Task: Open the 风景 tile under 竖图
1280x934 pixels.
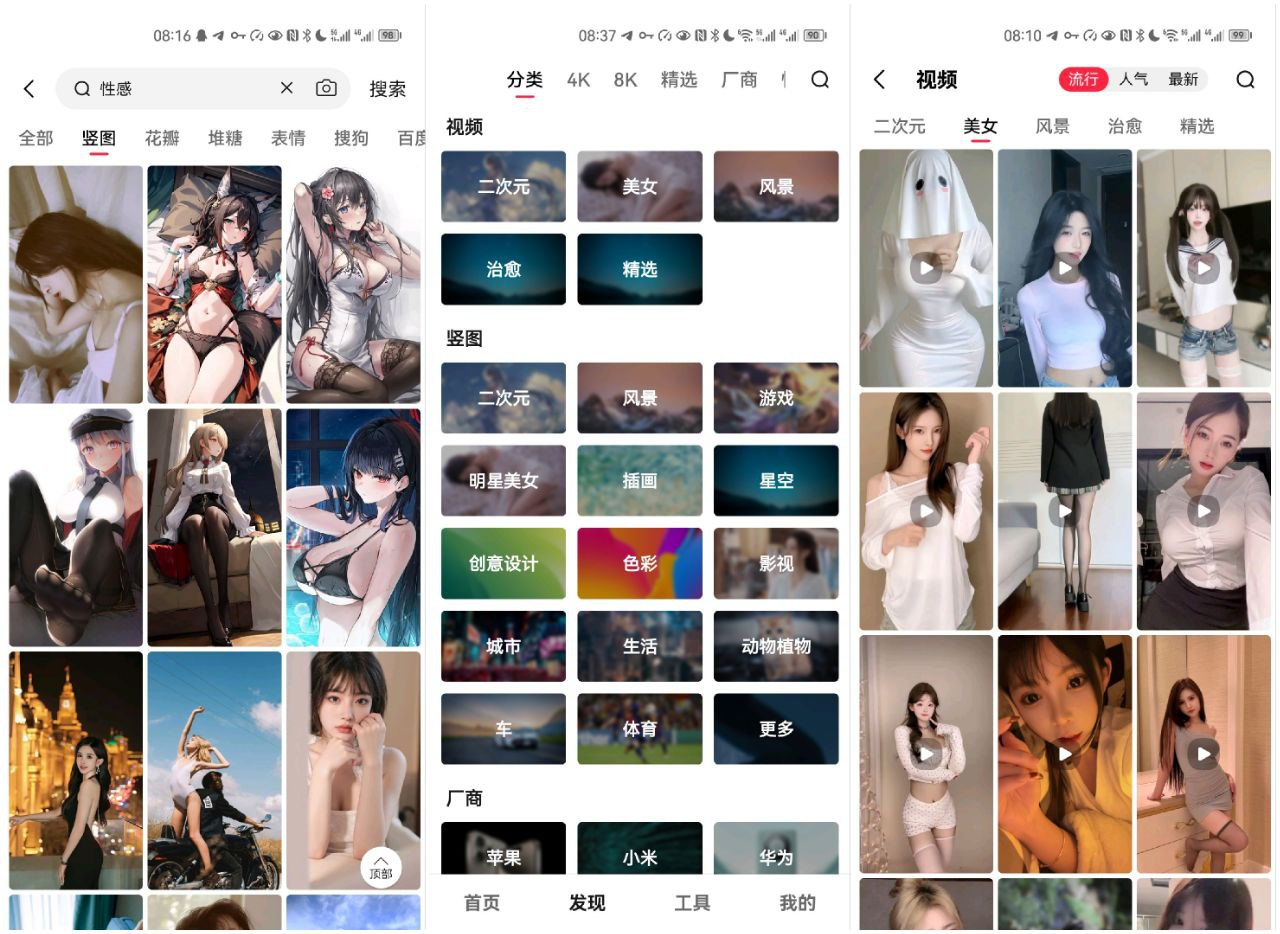Action: coord(640,398)
